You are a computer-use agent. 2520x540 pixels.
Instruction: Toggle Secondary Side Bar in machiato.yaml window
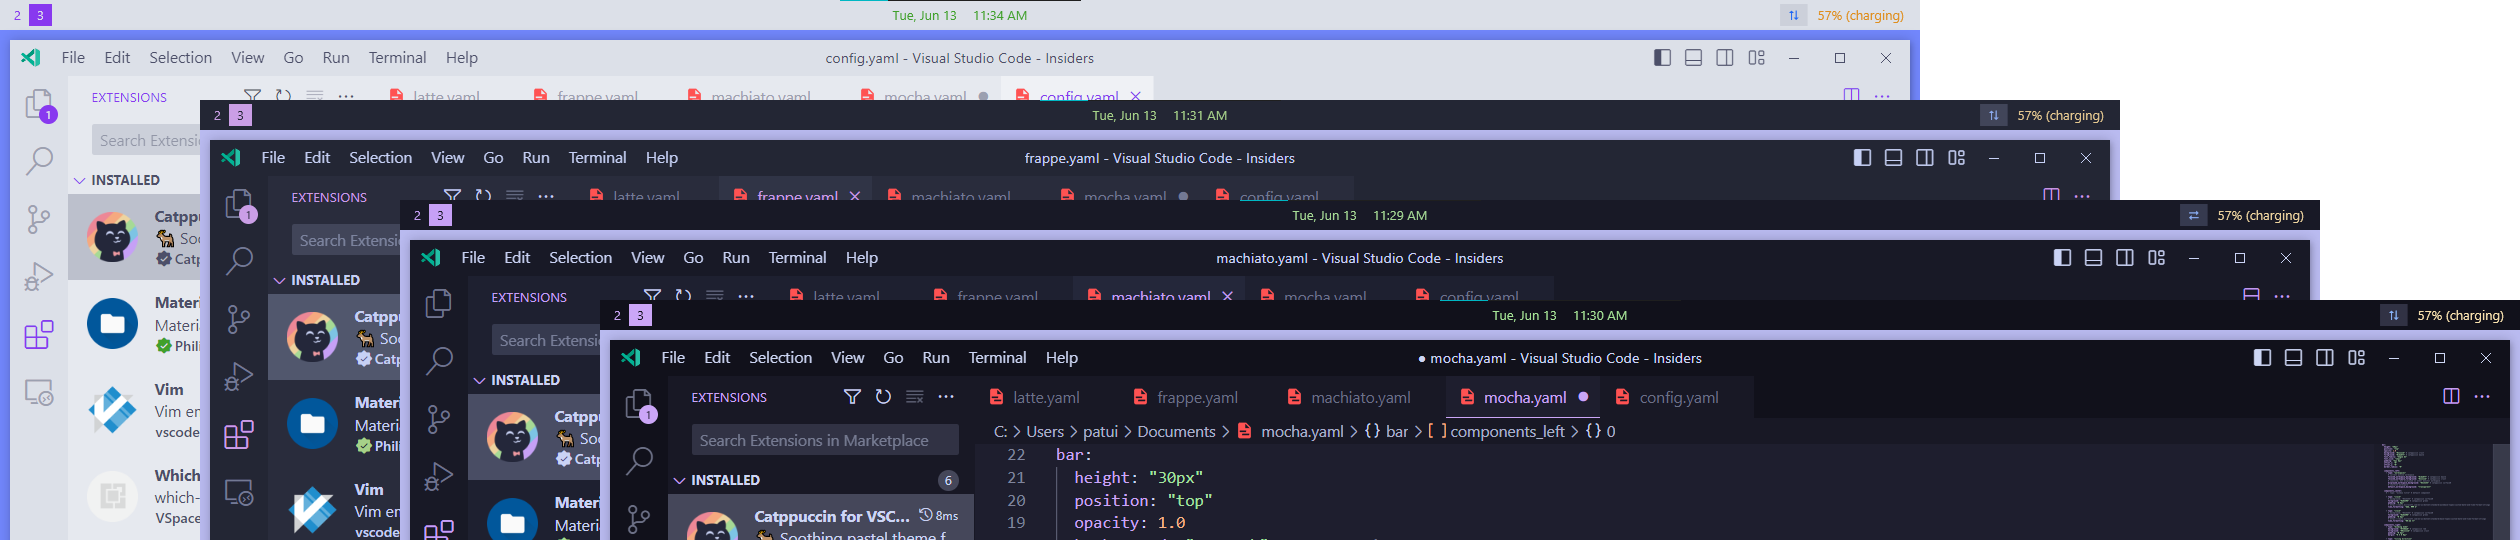pyautogui.click(x=2125, y=258)
